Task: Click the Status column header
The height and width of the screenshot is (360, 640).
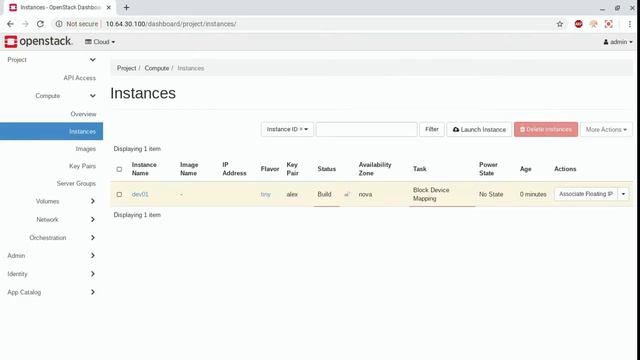Action: click(x=327, y=169)
